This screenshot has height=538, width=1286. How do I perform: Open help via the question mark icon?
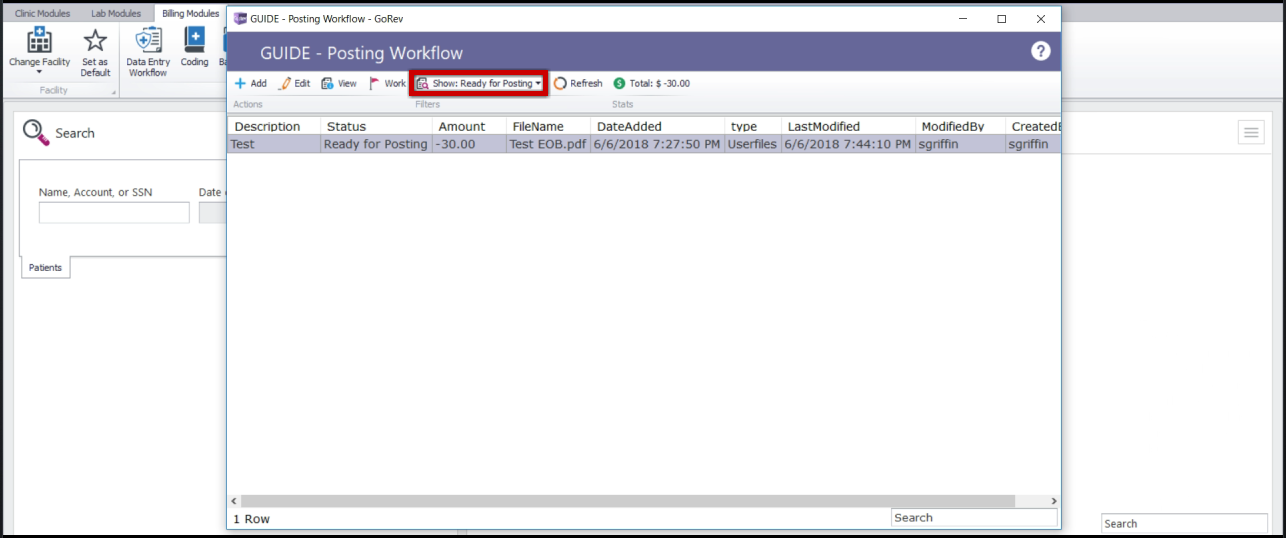[x=1041, y=51]
